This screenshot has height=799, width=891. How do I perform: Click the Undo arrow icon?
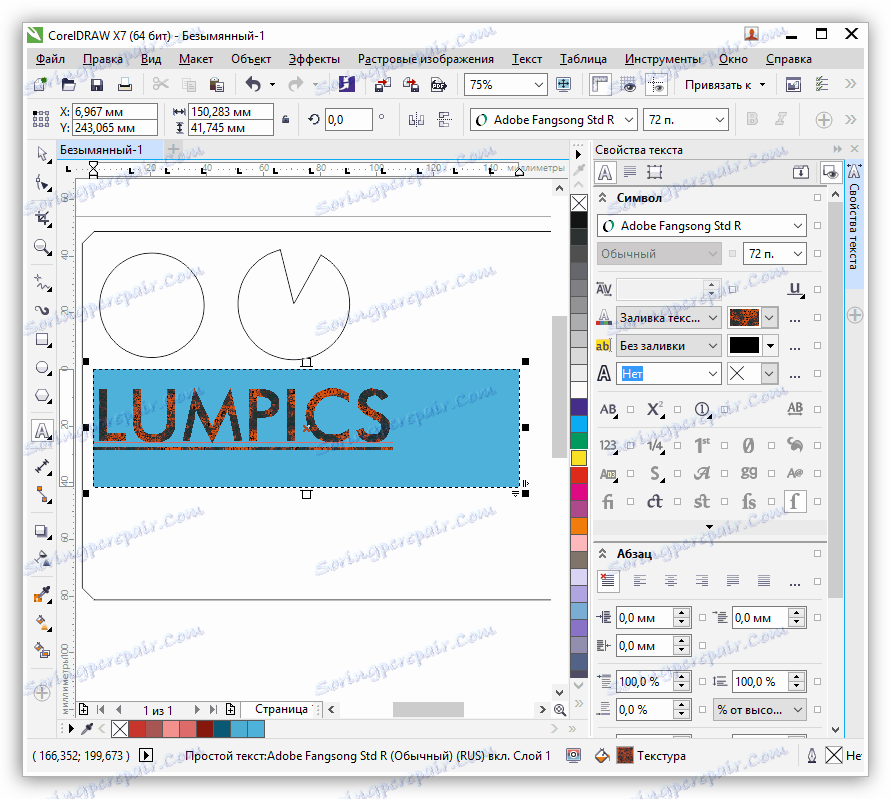point(253,85)
